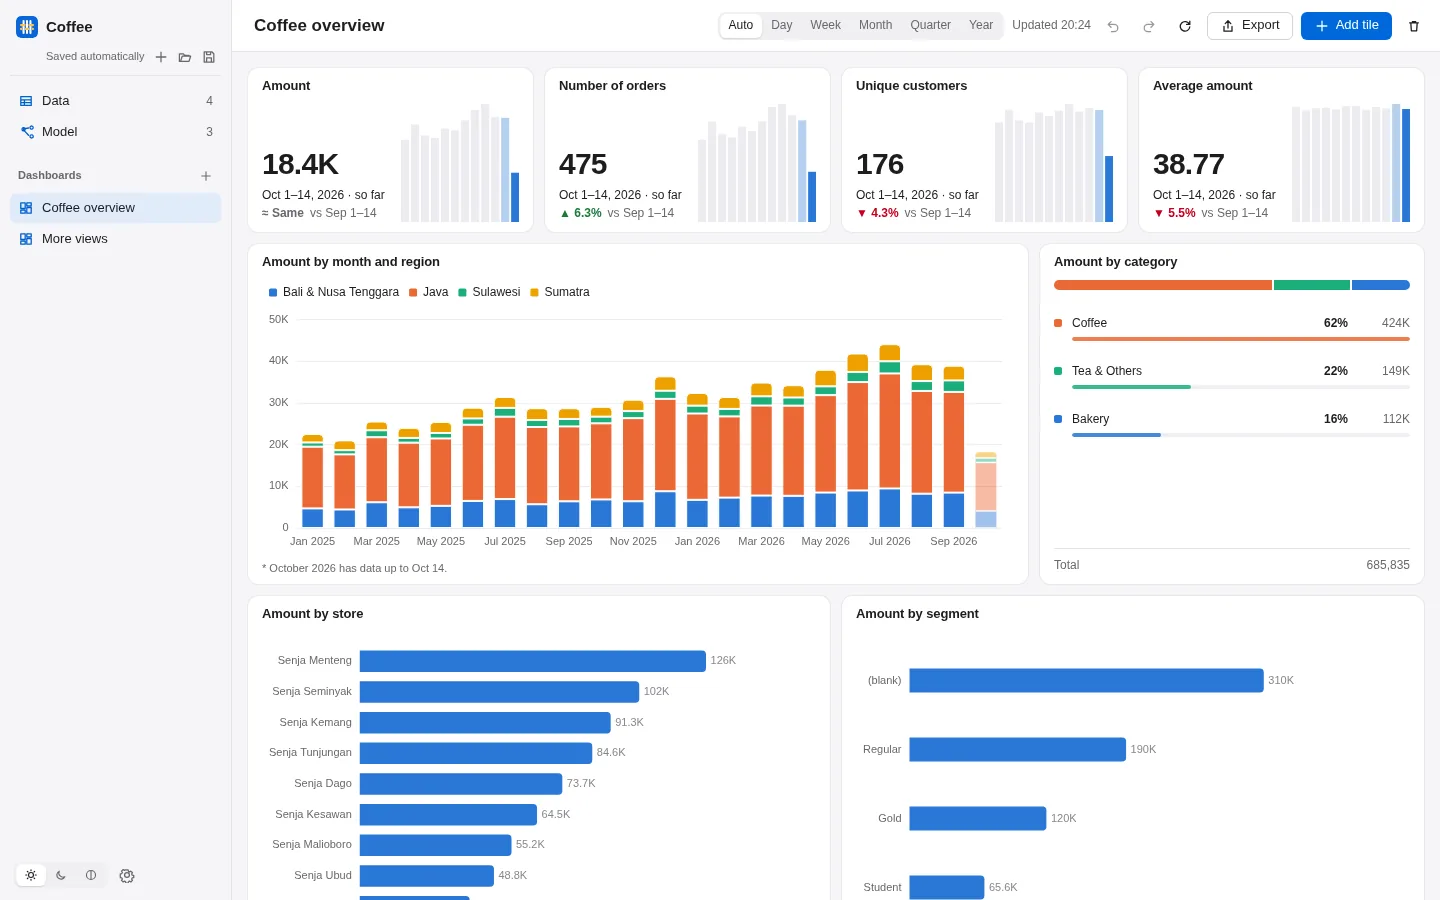Select the Day granularity
This screenshot has width=1440, height=900.
pyautogui.click(x=782, y=26)
